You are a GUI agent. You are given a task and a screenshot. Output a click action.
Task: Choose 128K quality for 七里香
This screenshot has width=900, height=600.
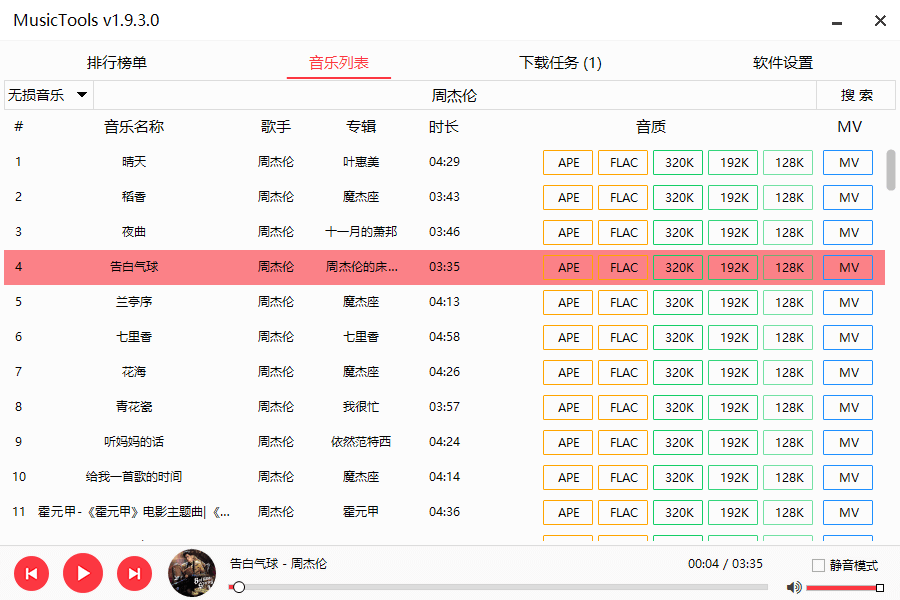tap(789, 338)
